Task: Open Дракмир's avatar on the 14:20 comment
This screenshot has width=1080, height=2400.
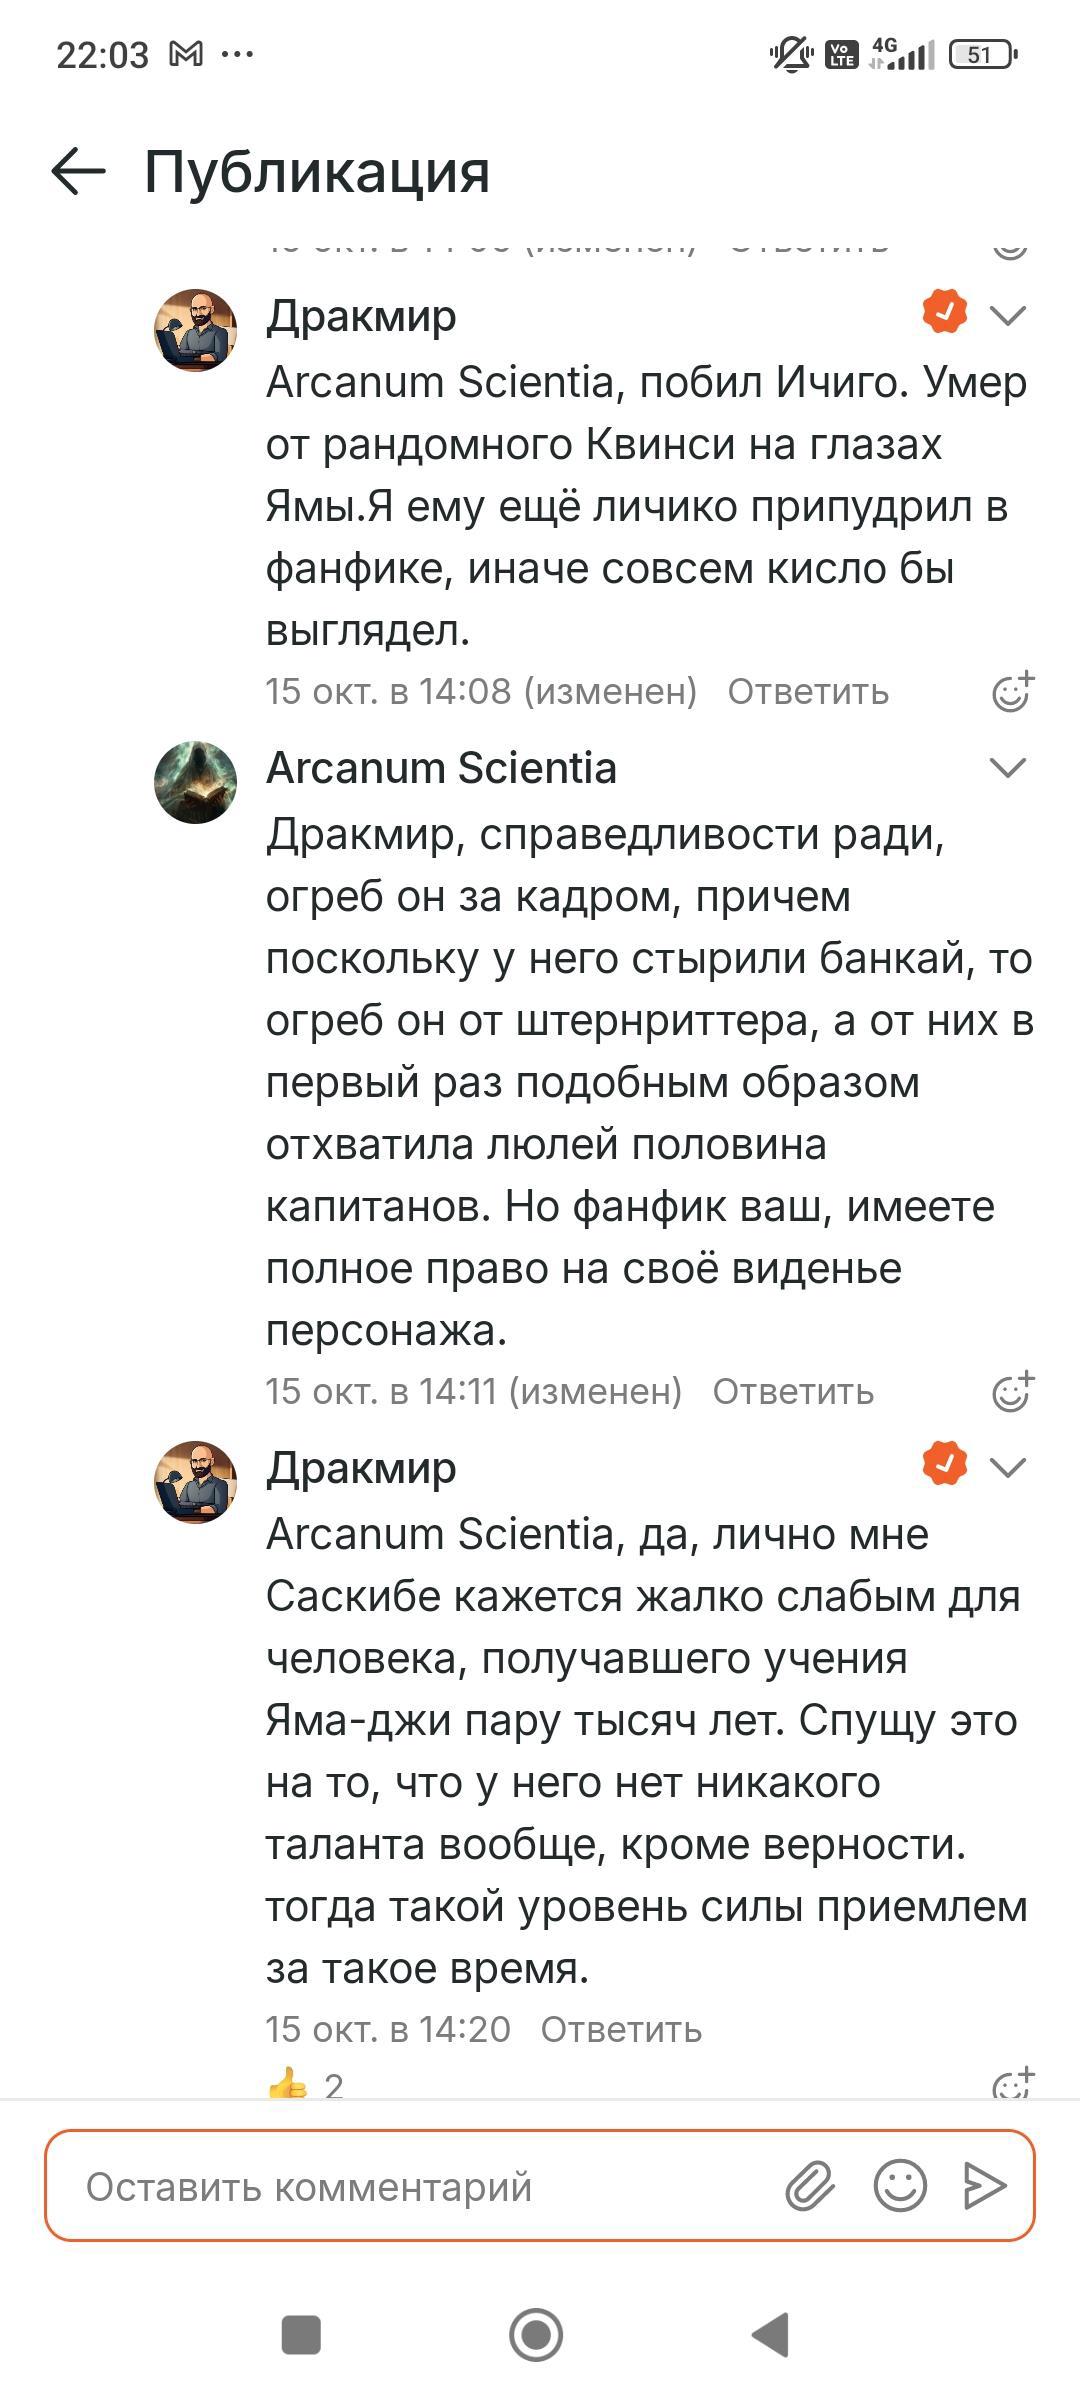Action: pyautogui.click(x=195, y=1482)
